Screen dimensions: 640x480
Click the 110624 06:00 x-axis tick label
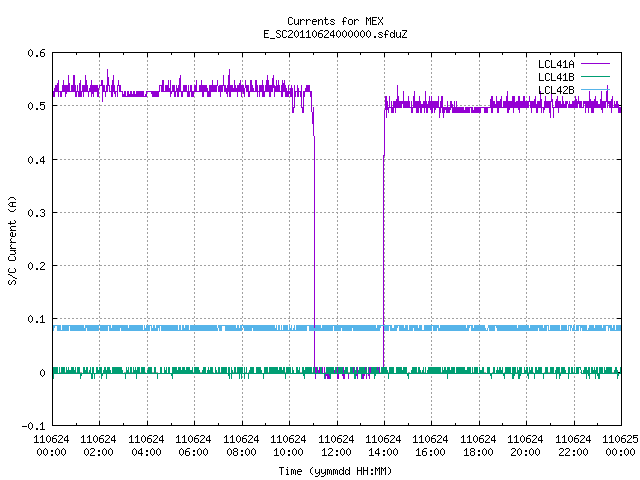click(194, 446)
